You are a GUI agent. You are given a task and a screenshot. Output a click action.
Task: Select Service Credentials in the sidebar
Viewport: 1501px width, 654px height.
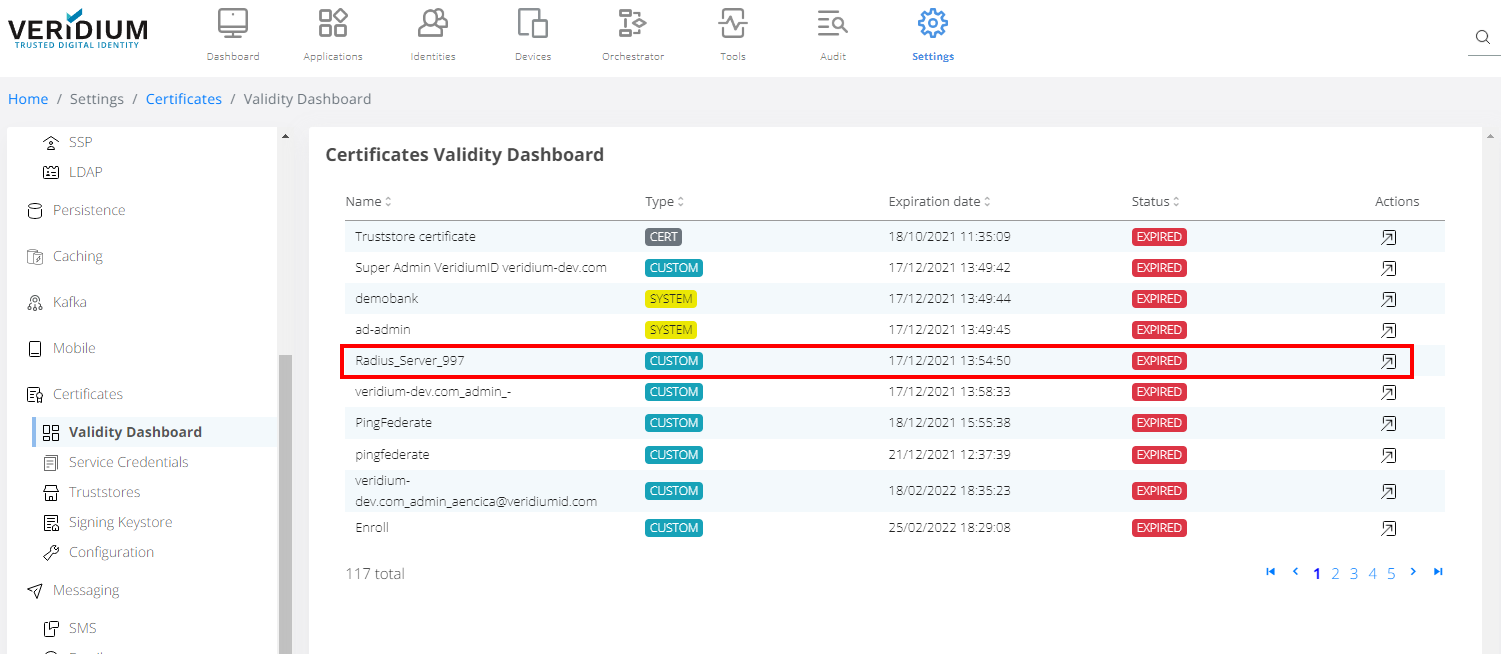[128, 462]
